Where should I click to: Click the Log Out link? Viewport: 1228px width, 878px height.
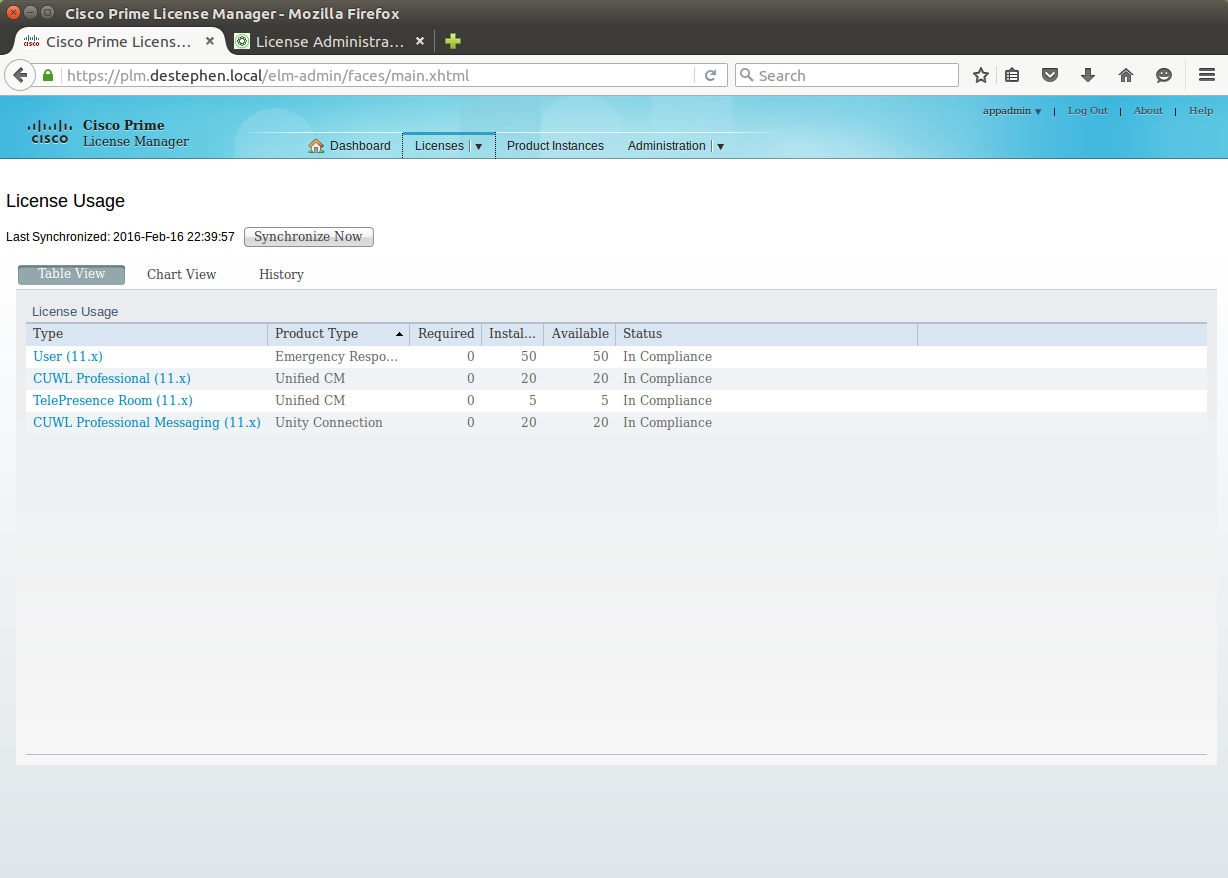pyautogui.click(x=1087, y=111)
